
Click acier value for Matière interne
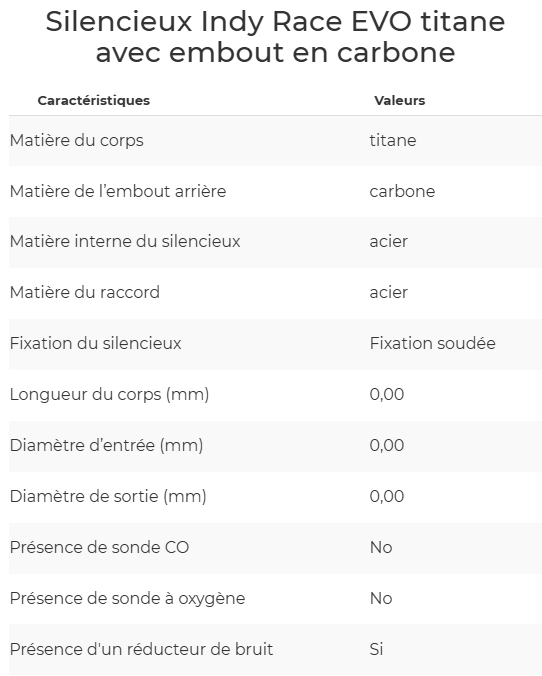(x=388, y=241)
